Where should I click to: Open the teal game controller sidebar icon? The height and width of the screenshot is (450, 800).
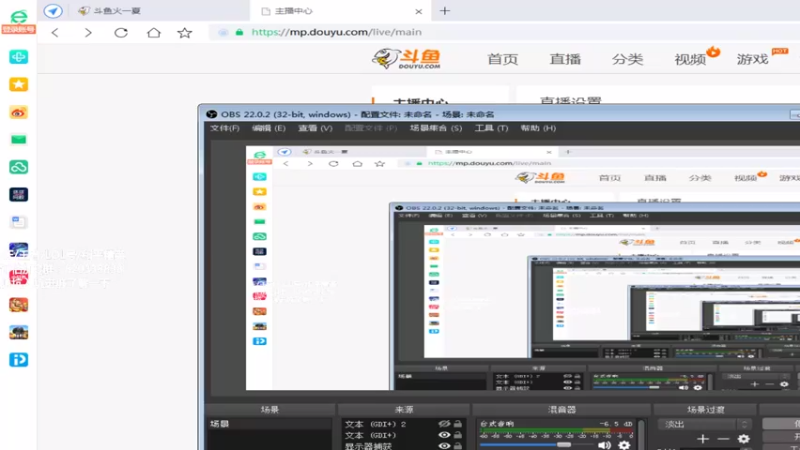[x=18, y=57]
